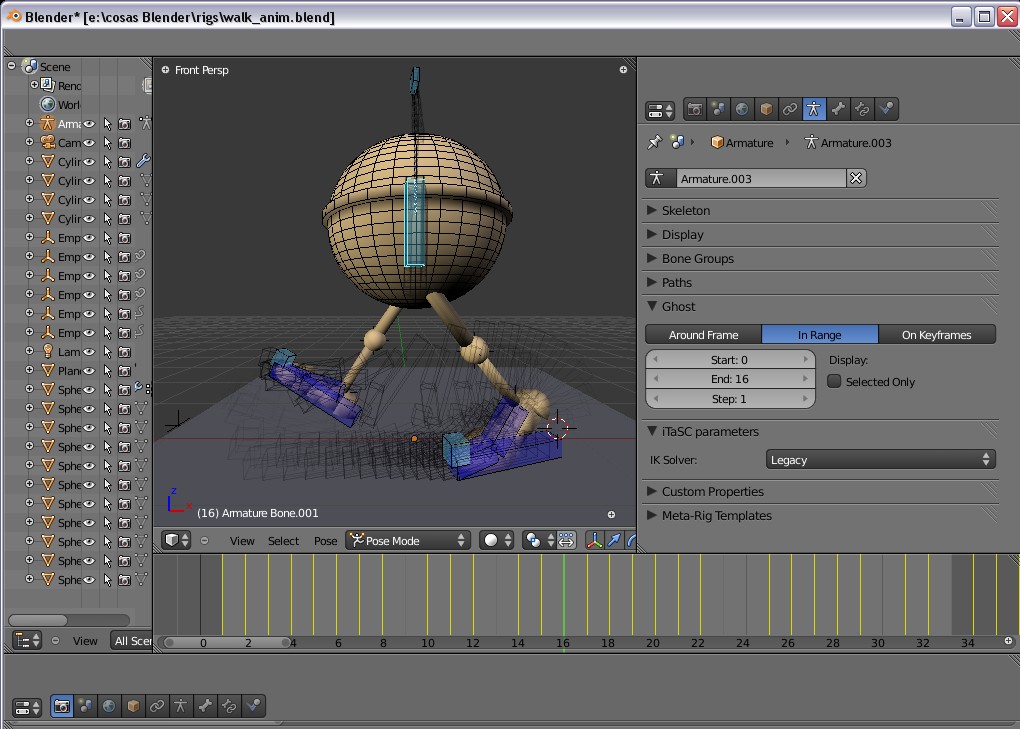Expand the Skeleton panel
The height and width of the screenshot is (729, 1020).
(x=685, y=210)
